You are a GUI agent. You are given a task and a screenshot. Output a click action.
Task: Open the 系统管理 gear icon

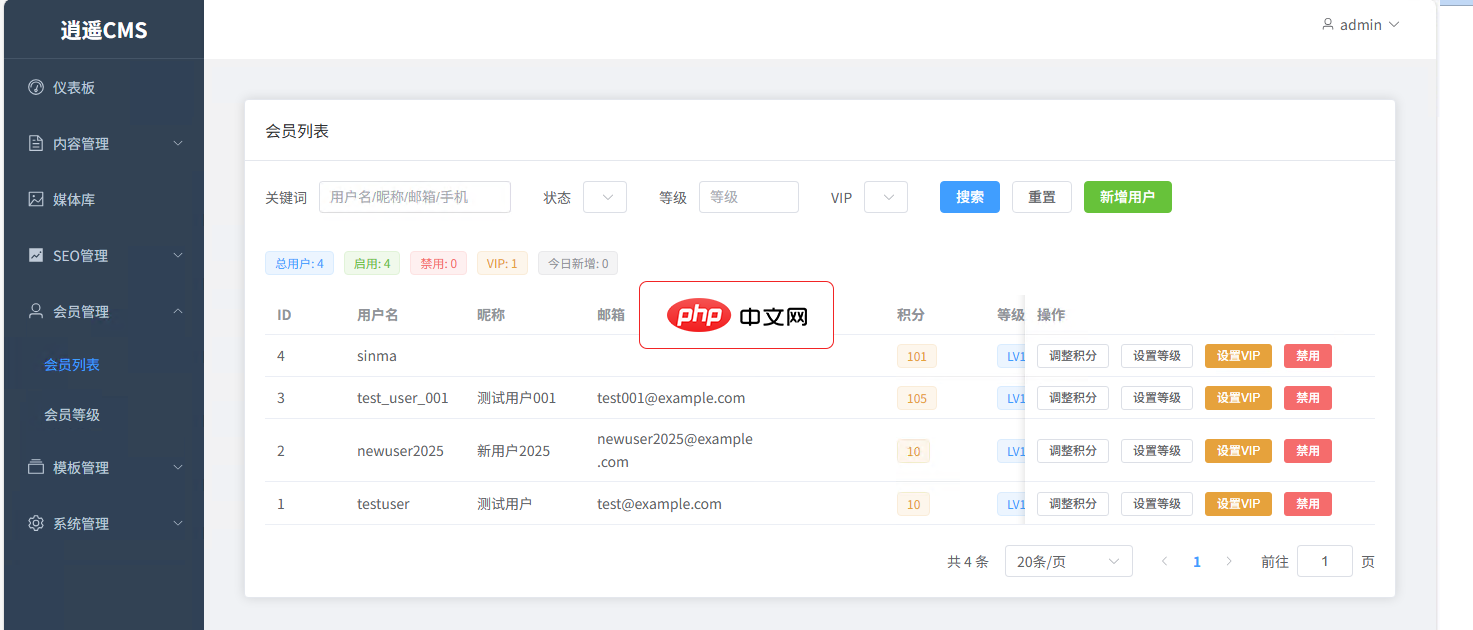pos(37,523)
